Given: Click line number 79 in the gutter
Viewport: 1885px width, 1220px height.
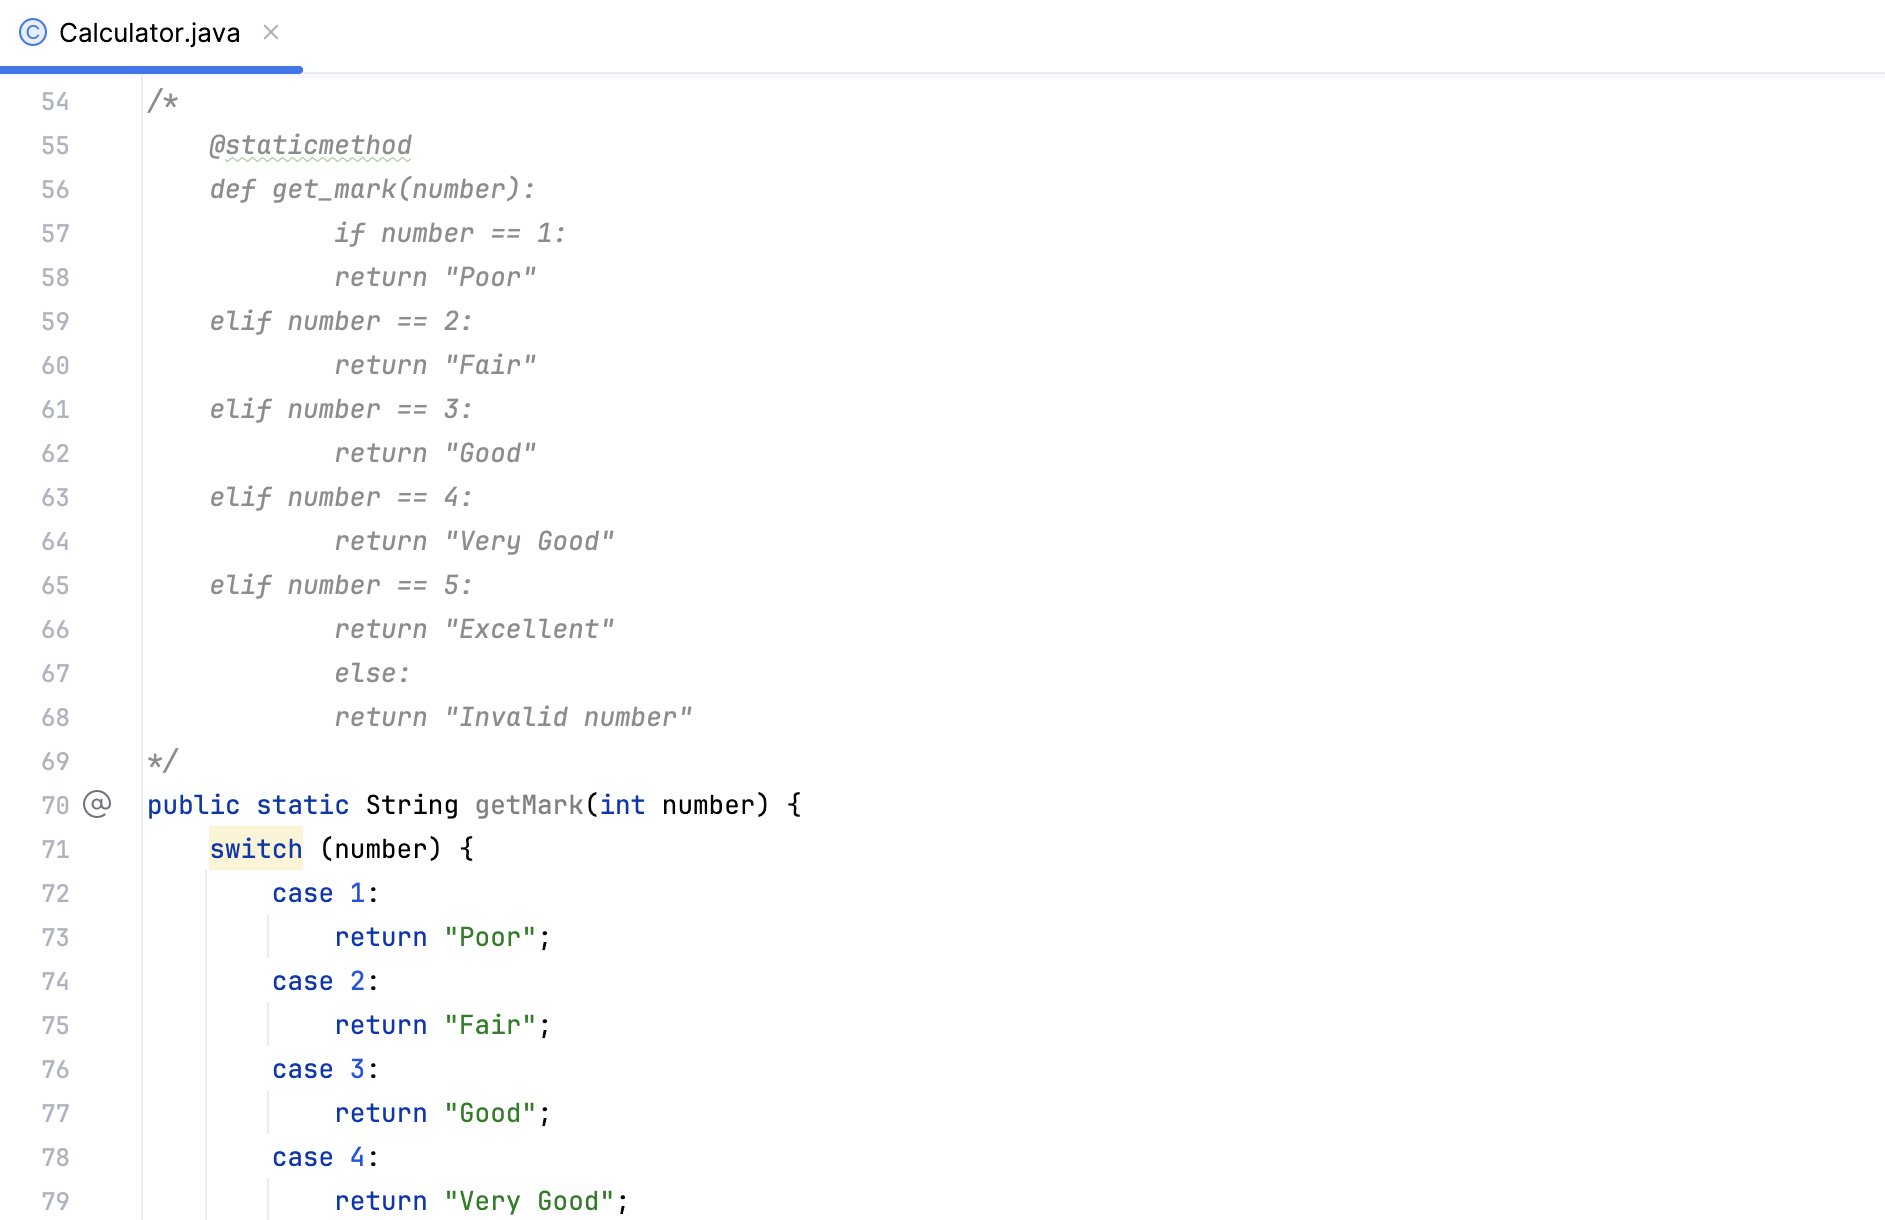Looking at the screenshot, I should pos(55,1201).
